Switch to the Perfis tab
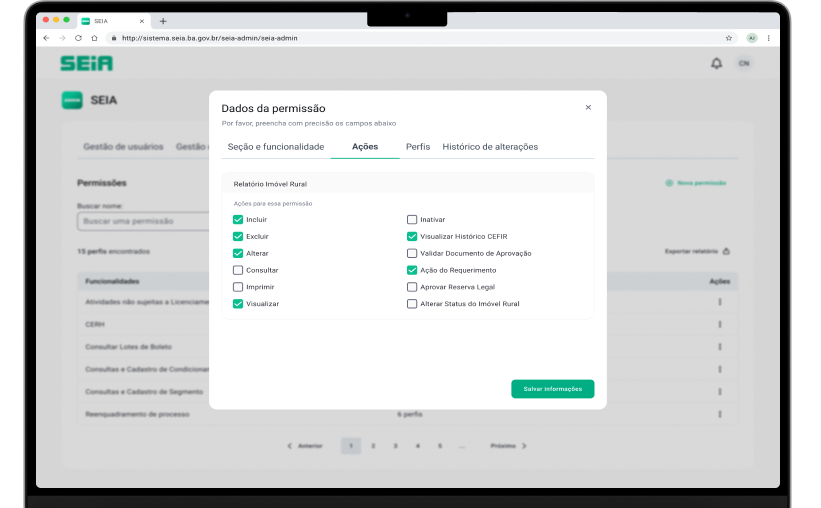This screenshot has height=508, width=821. click(x=418, y=147)
